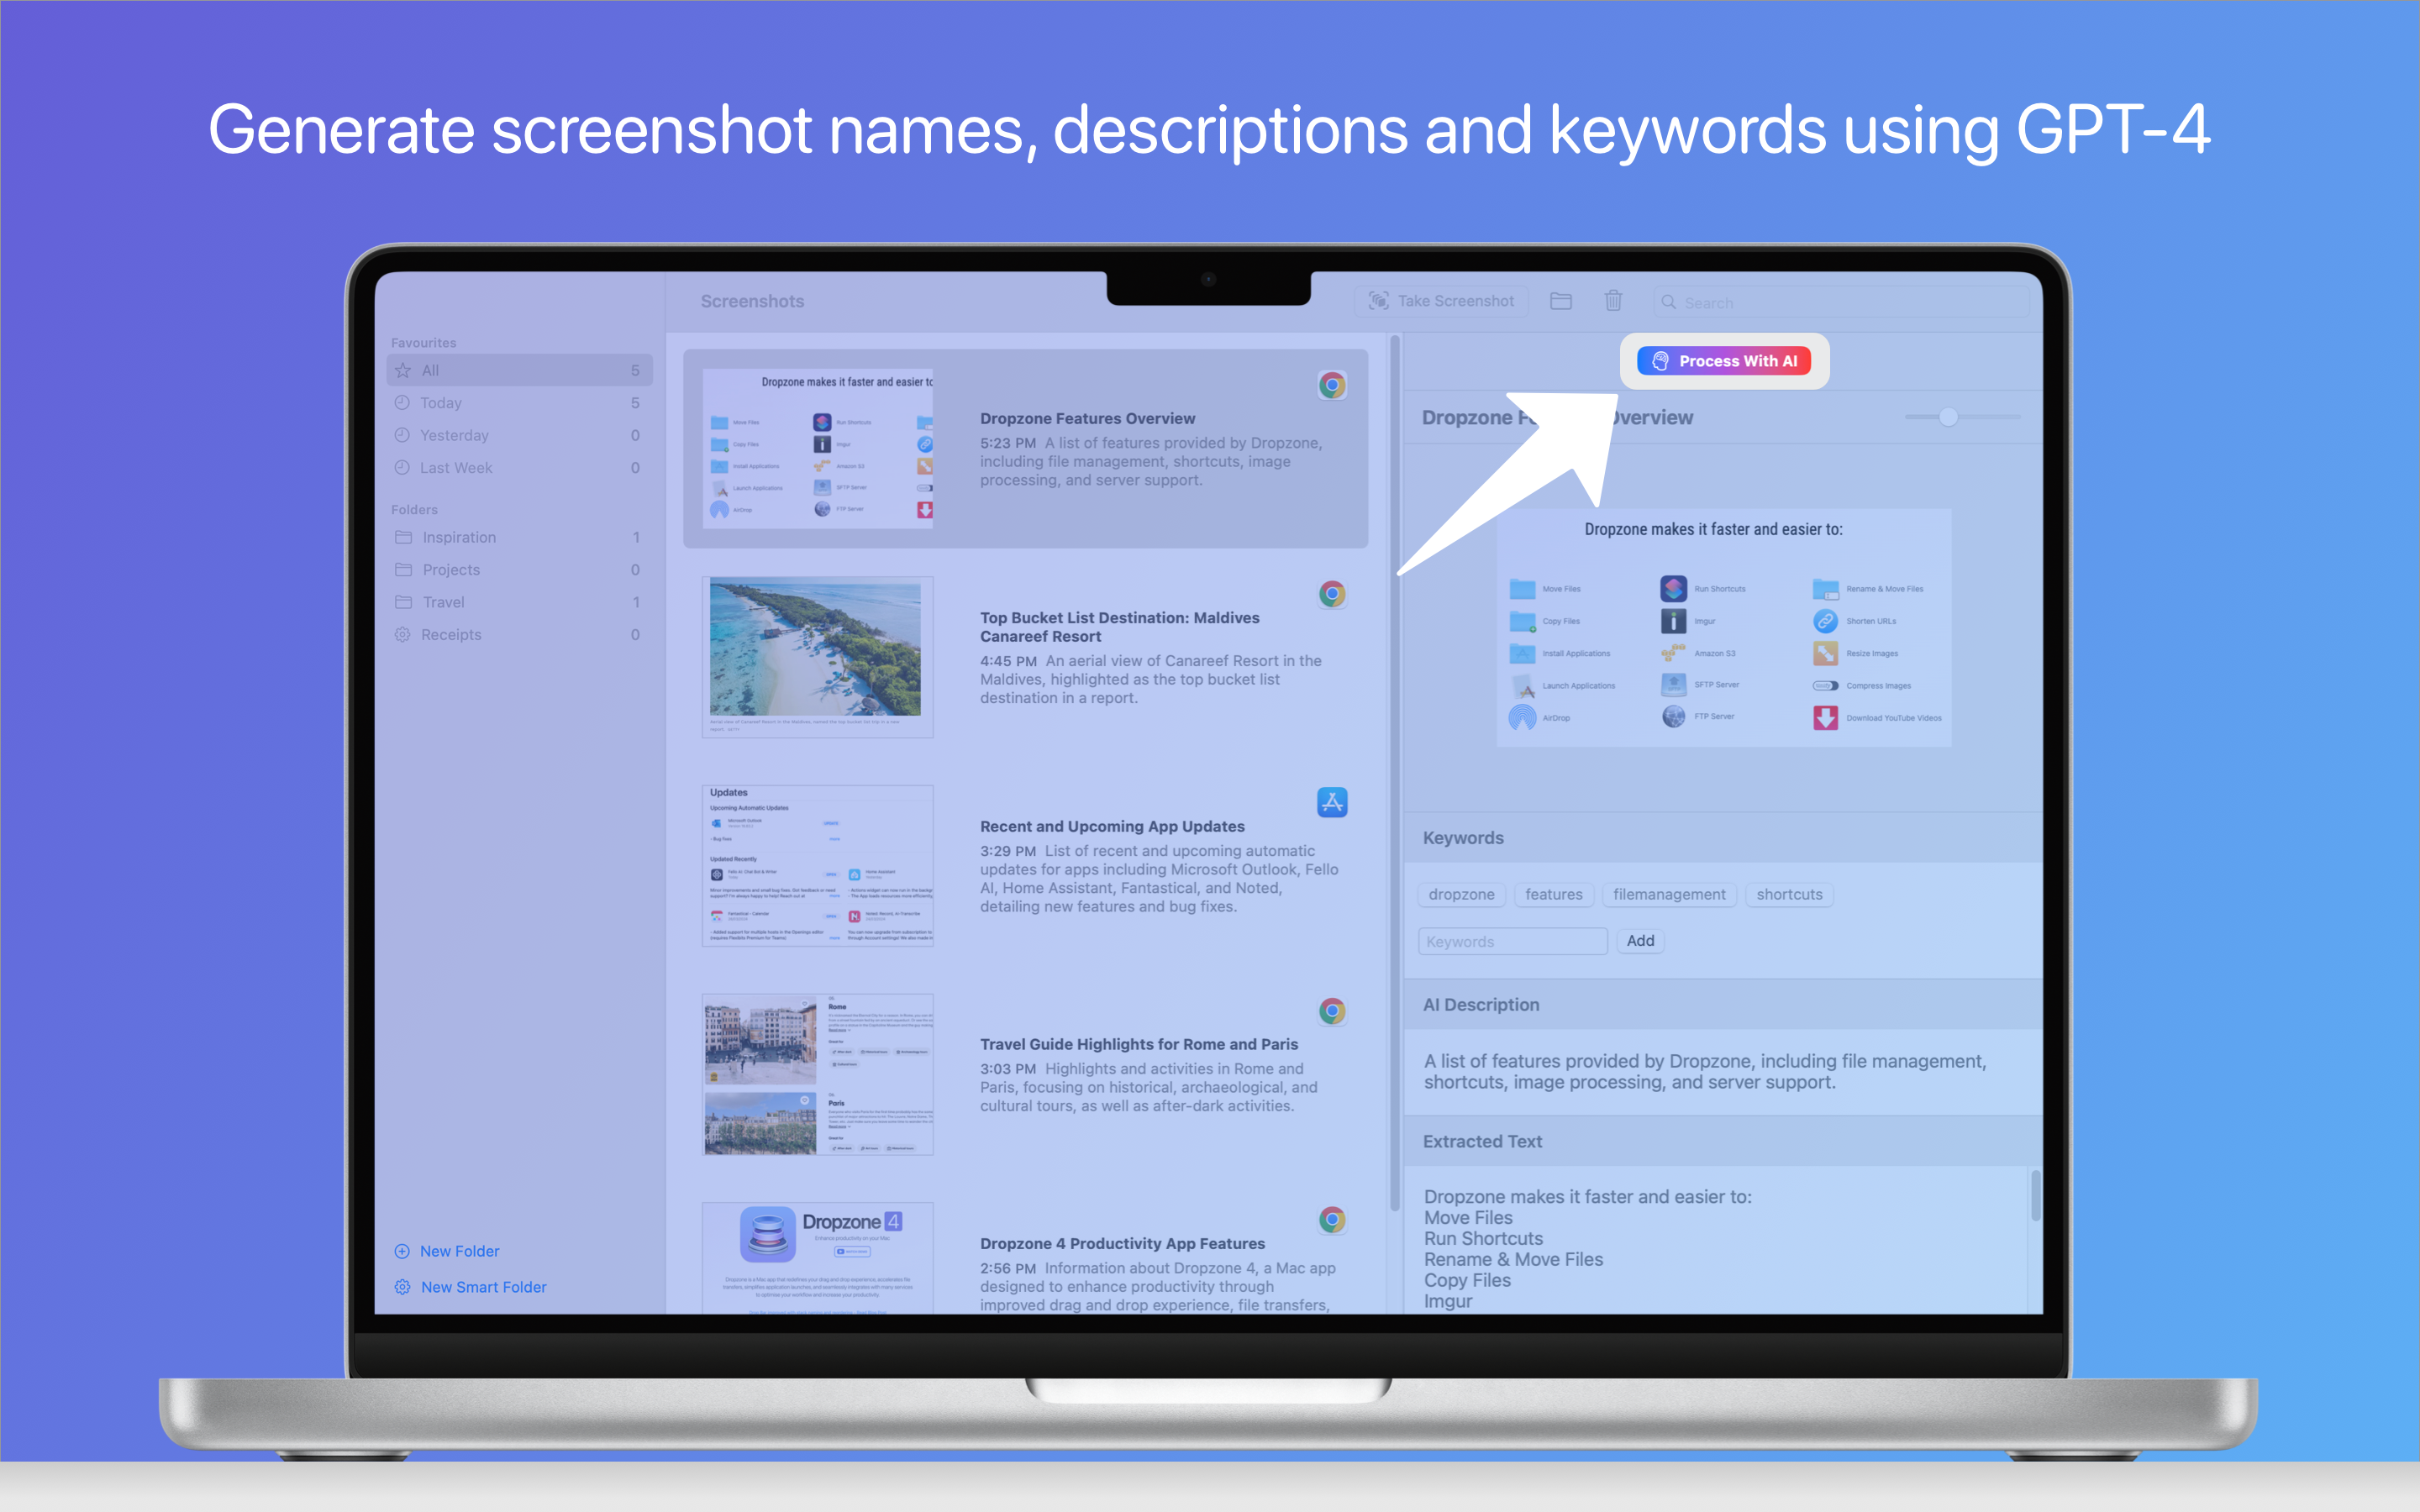Click Chrome icon on Rome and Paris row
This screenshot has height=1512, width=2420.
coord(1331,1011)
